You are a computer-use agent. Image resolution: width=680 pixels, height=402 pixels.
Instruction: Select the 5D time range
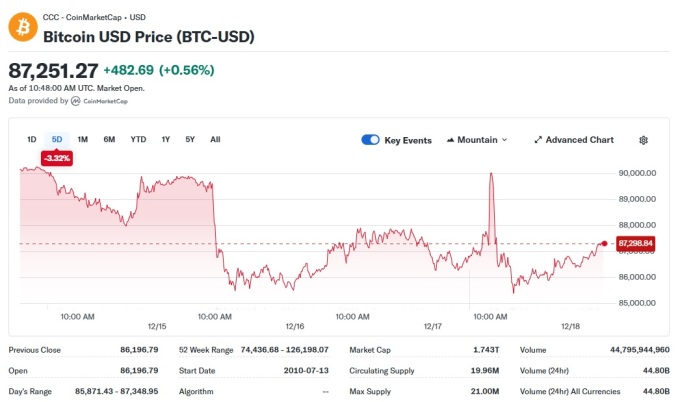click(57, 139)
